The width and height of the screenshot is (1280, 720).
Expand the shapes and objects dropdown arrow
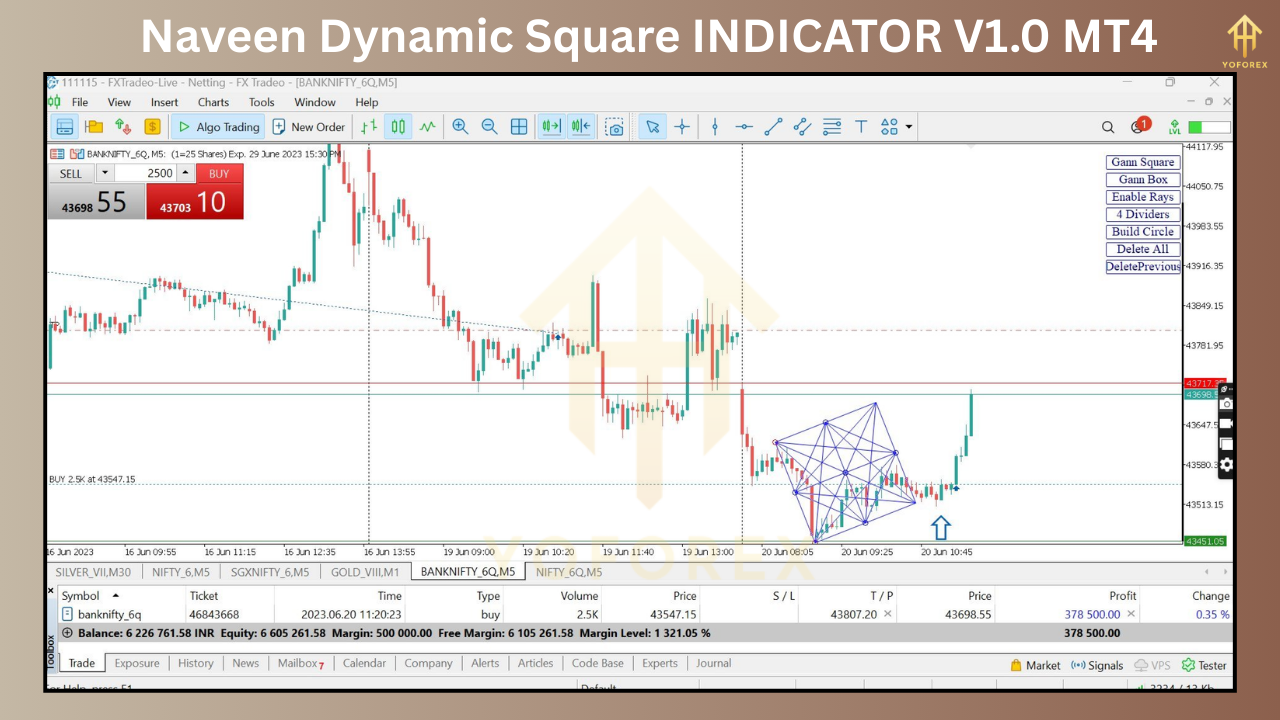(x=909, y=127)
